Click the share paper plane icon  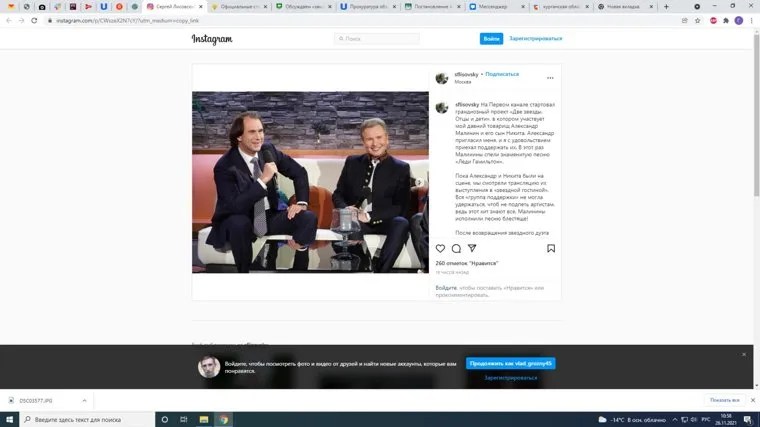(x=472, y=248)
